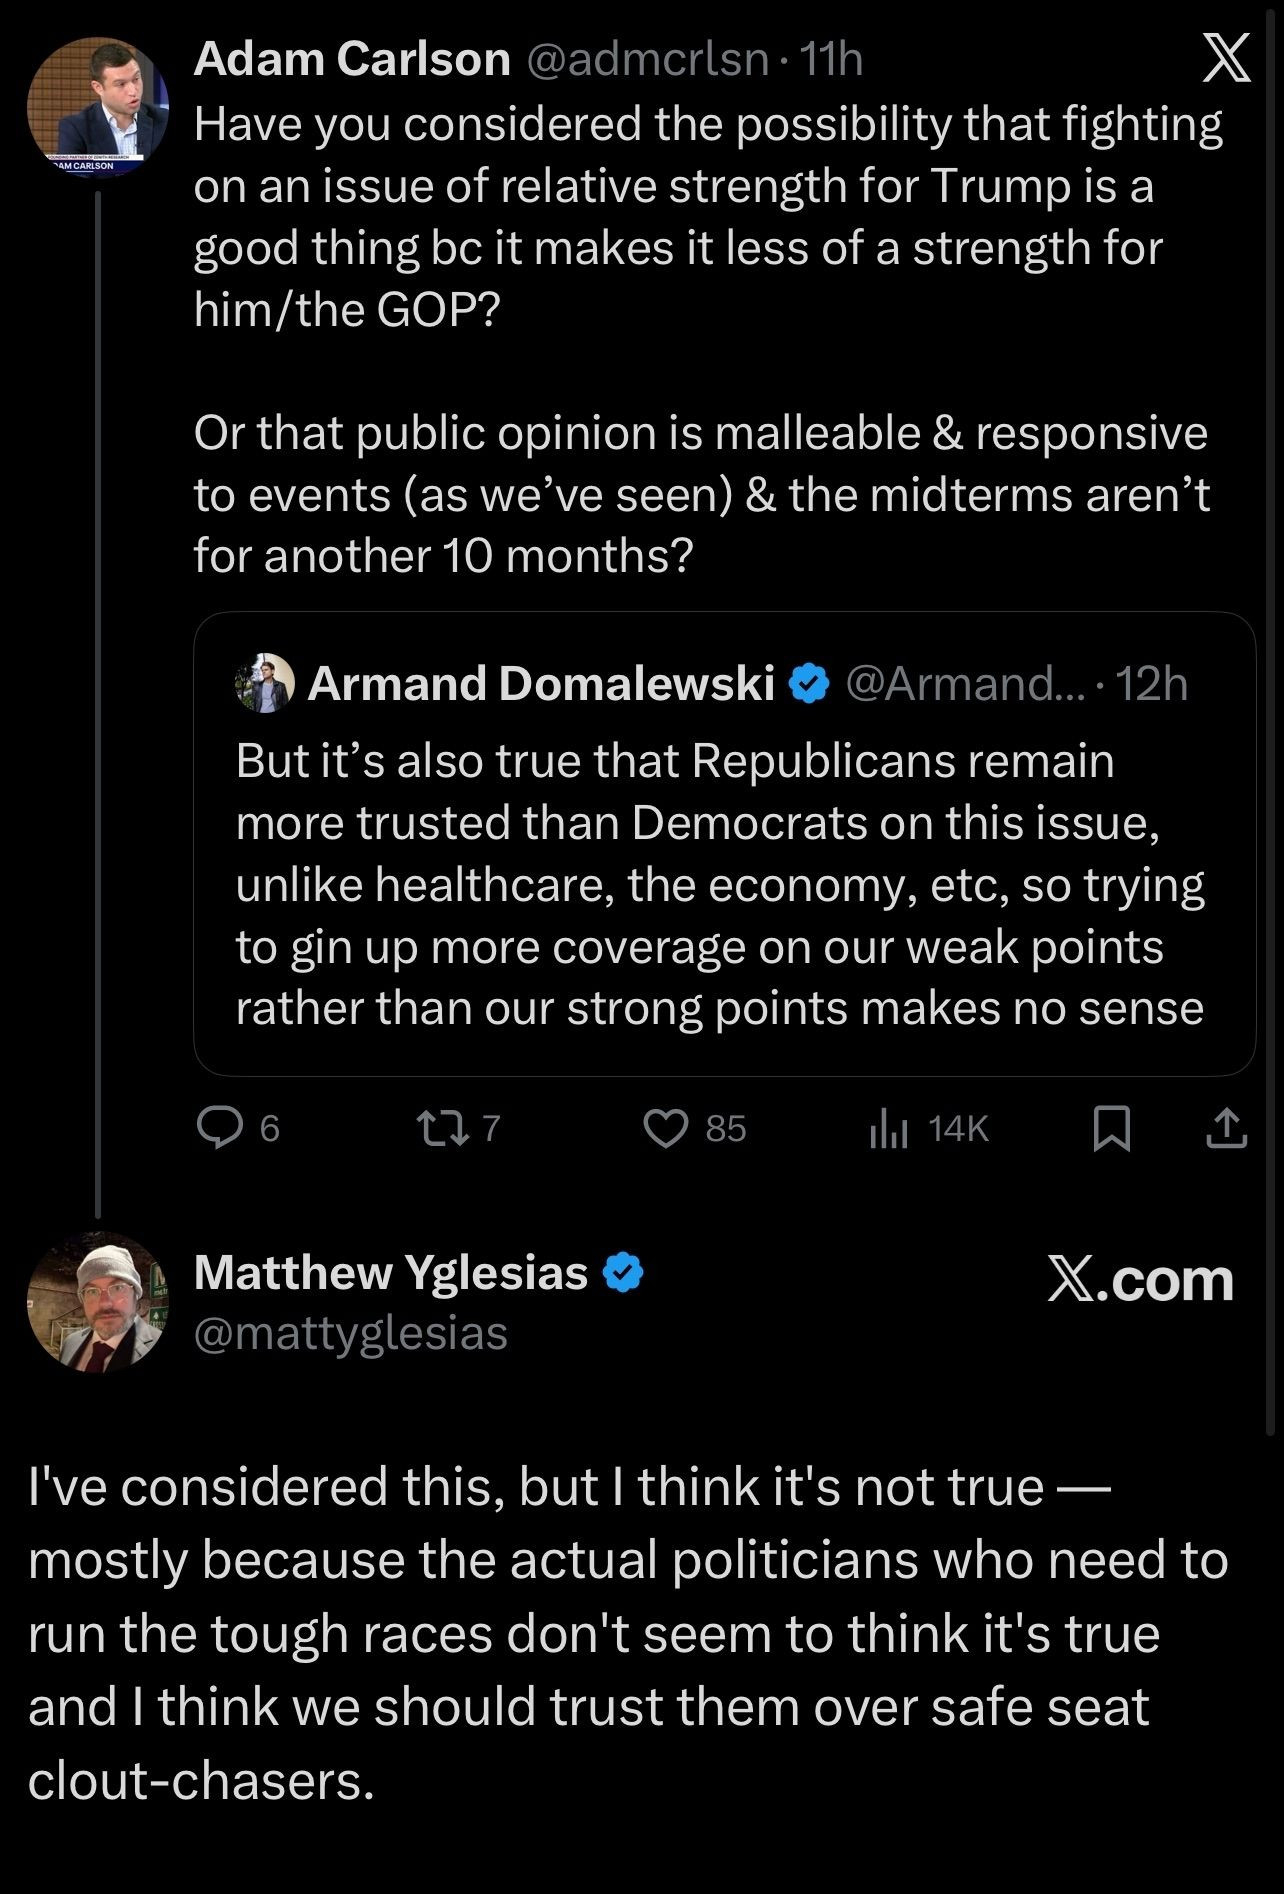Click the Armand Domalewski name in quote
Viewport: 1284px width, 1894px height.
pyautogui.click(x=541, y=684)
